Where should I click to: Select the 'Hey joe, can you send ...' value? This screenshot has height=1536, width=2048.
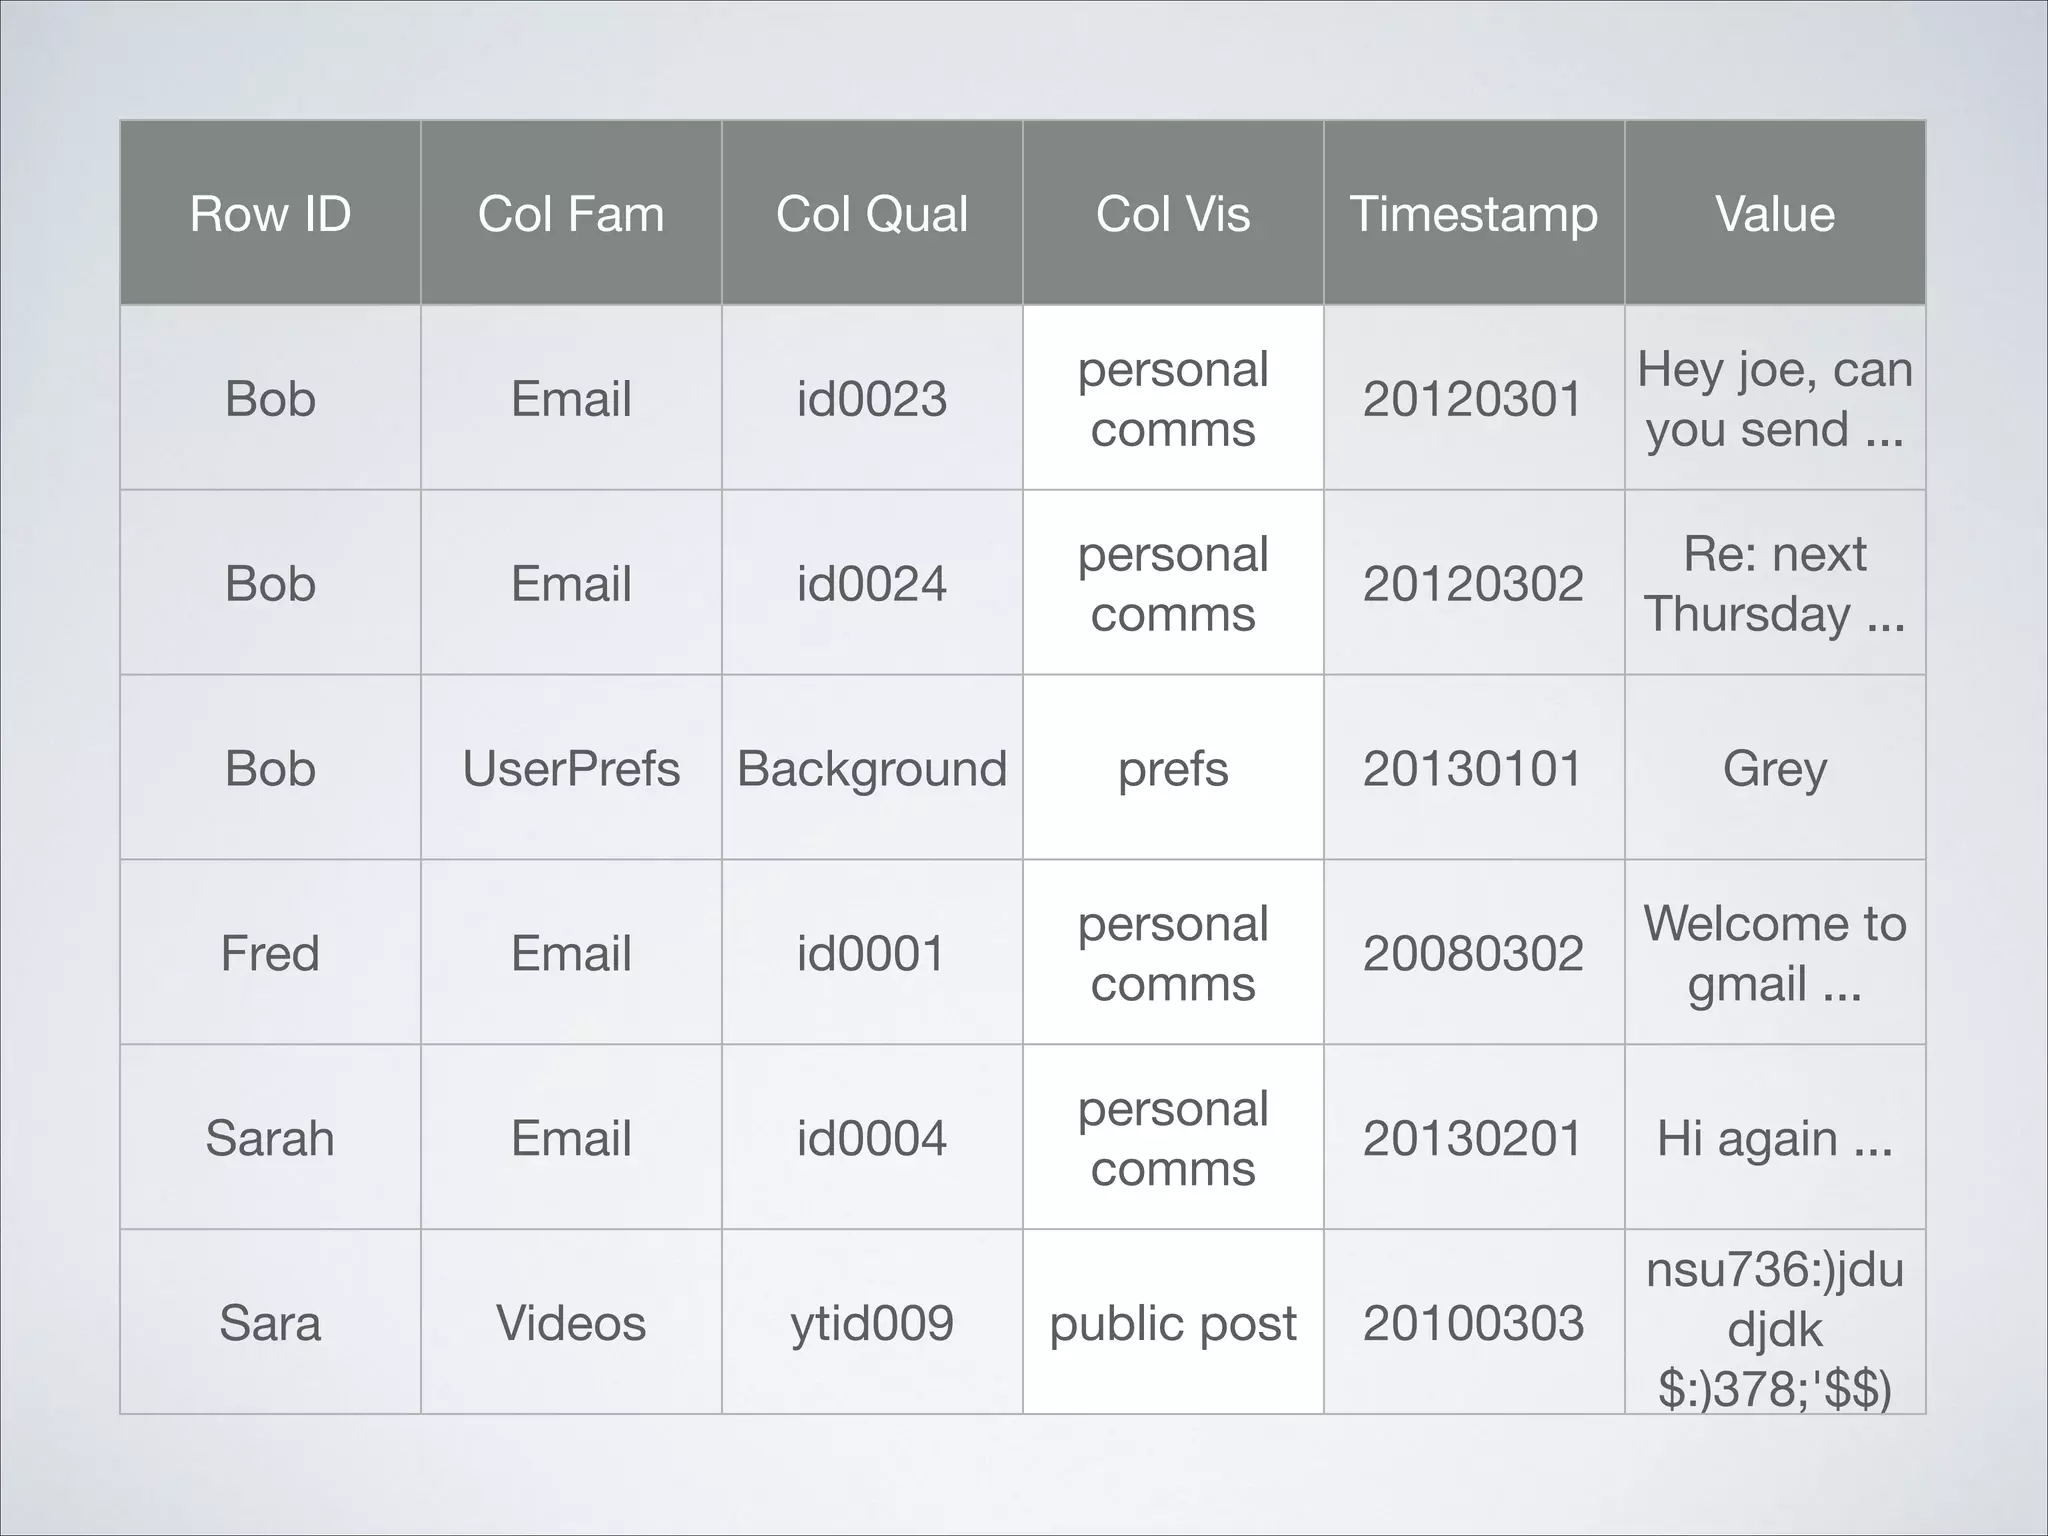tap(1775, 398)
